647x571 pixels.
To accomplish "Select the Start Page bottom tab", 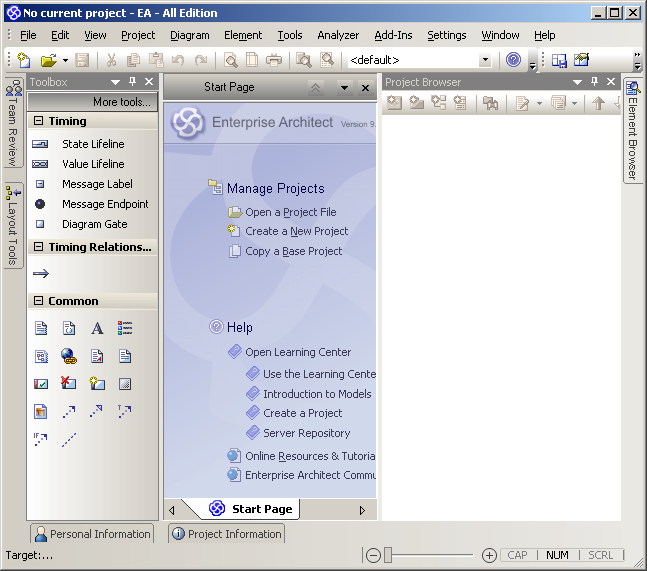I will [x=252, y=509].
